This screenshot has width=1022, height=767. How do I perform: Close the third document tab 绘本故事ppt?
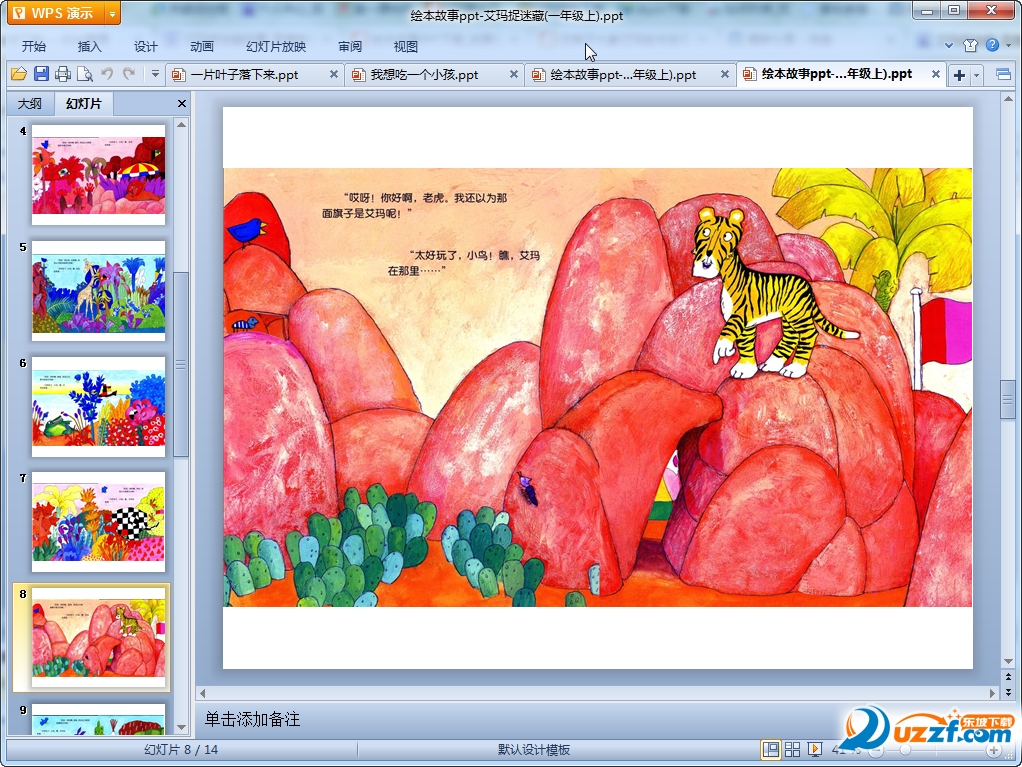[725, 74]
